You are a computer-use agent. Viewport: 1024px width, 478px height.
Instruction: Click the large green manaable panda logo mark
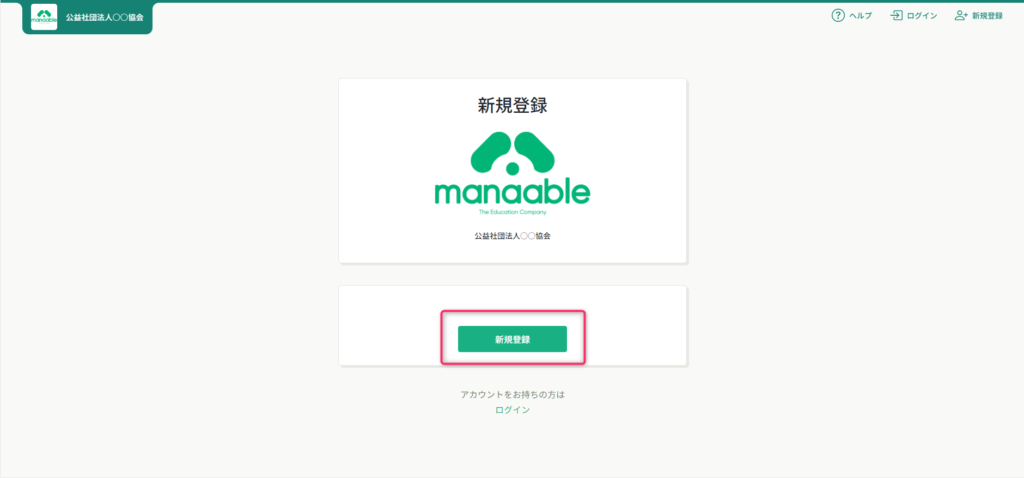point(513,153)
